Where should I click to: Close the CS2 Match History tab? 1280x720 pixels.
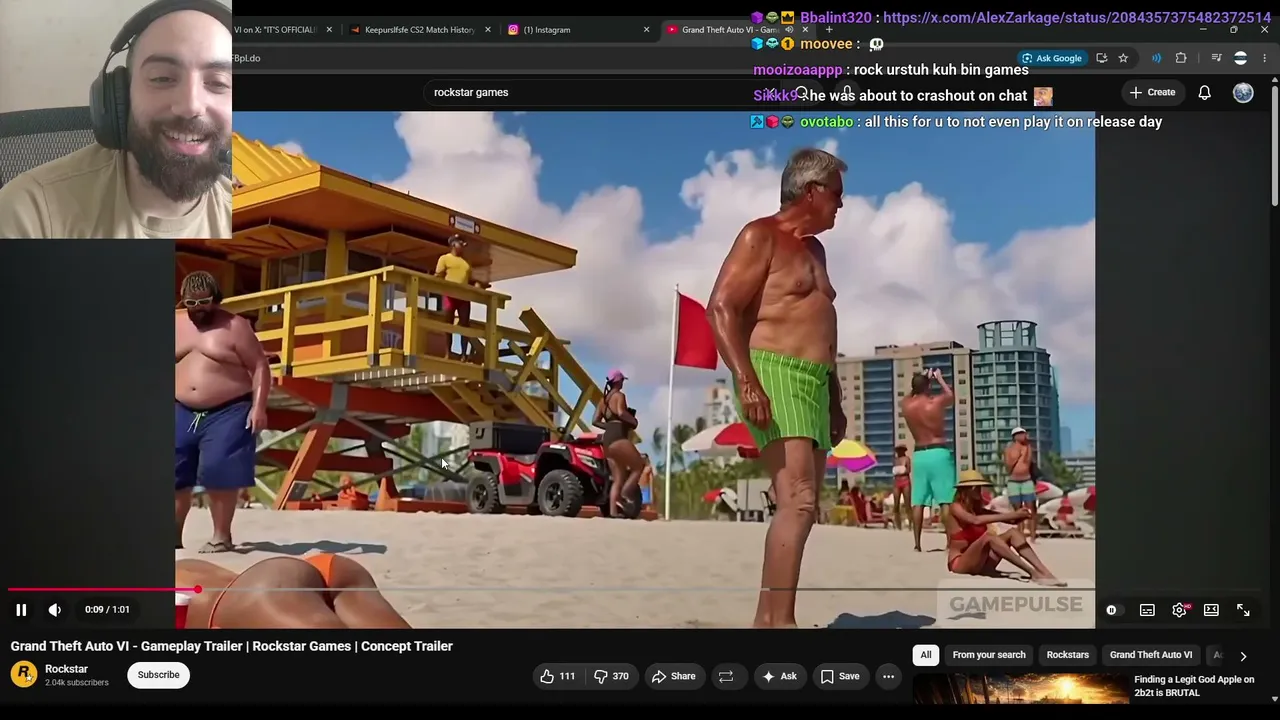[x=488, y=30]
